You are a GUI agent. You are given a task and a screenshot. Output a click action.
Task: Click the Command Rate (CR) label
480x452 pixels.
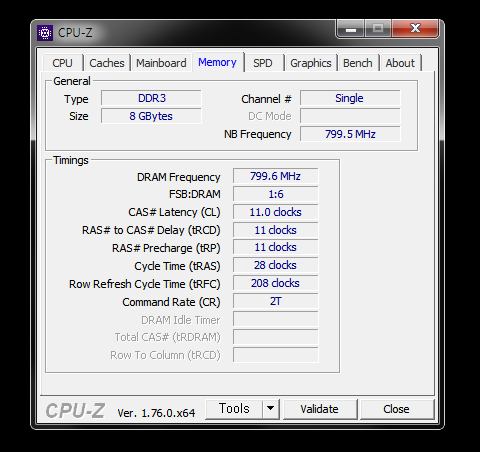tap(171, 302)
